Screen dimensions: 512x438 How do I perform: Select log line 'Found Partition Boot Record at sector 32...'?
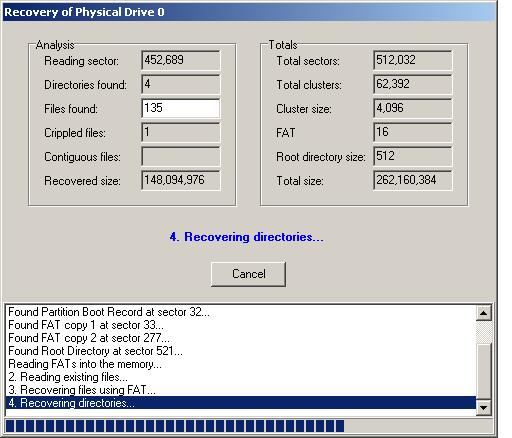point(241,312)
